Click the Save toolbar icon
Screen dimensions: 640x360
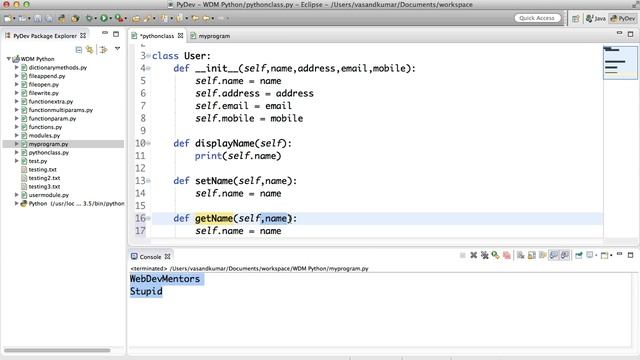(38, 18)
